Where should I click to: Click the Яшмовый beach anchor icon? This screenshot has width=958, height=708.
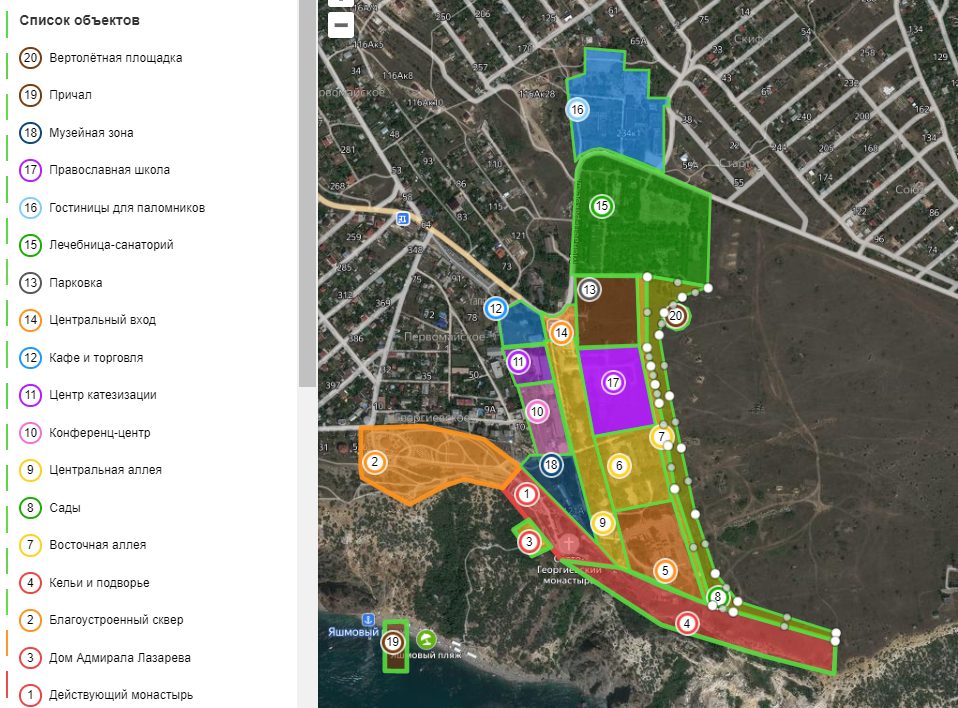click(367, 621)
